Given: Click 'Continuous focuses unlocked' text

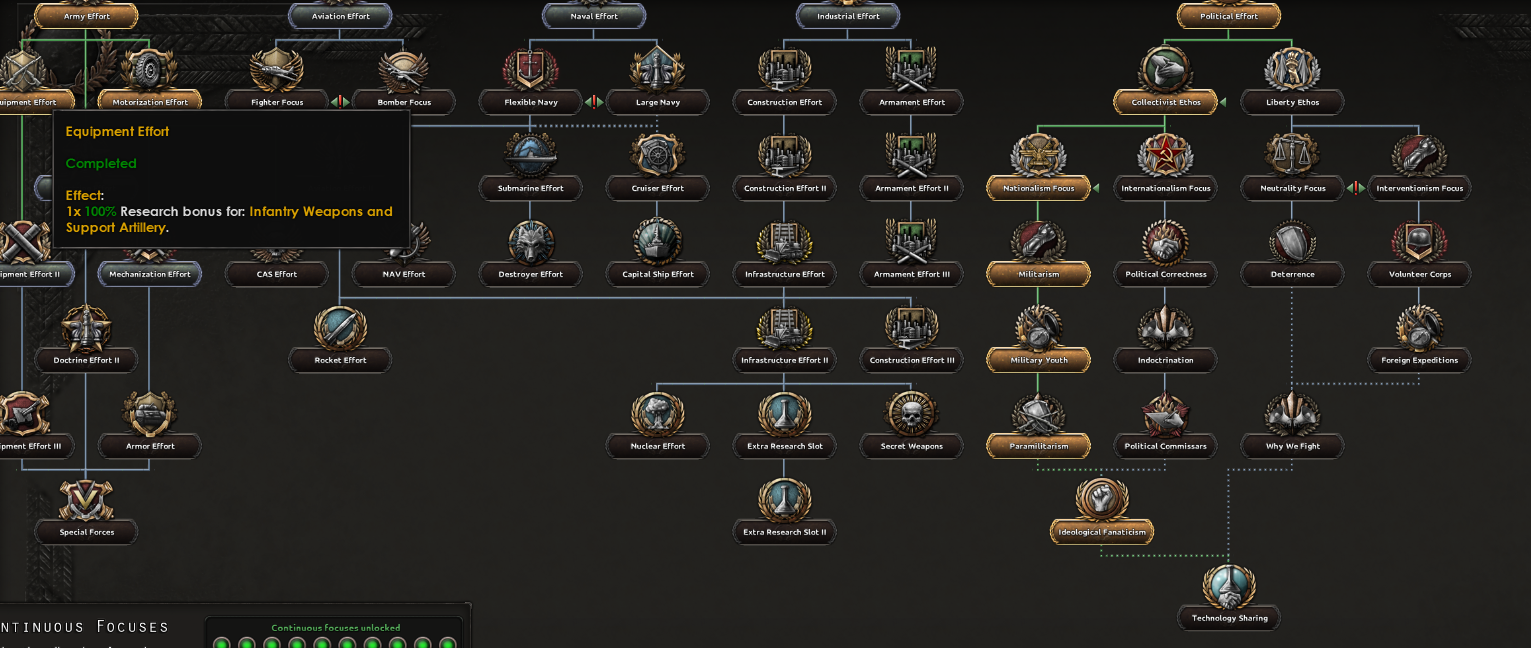Looking at the screenshot, I should pos(336,628).
